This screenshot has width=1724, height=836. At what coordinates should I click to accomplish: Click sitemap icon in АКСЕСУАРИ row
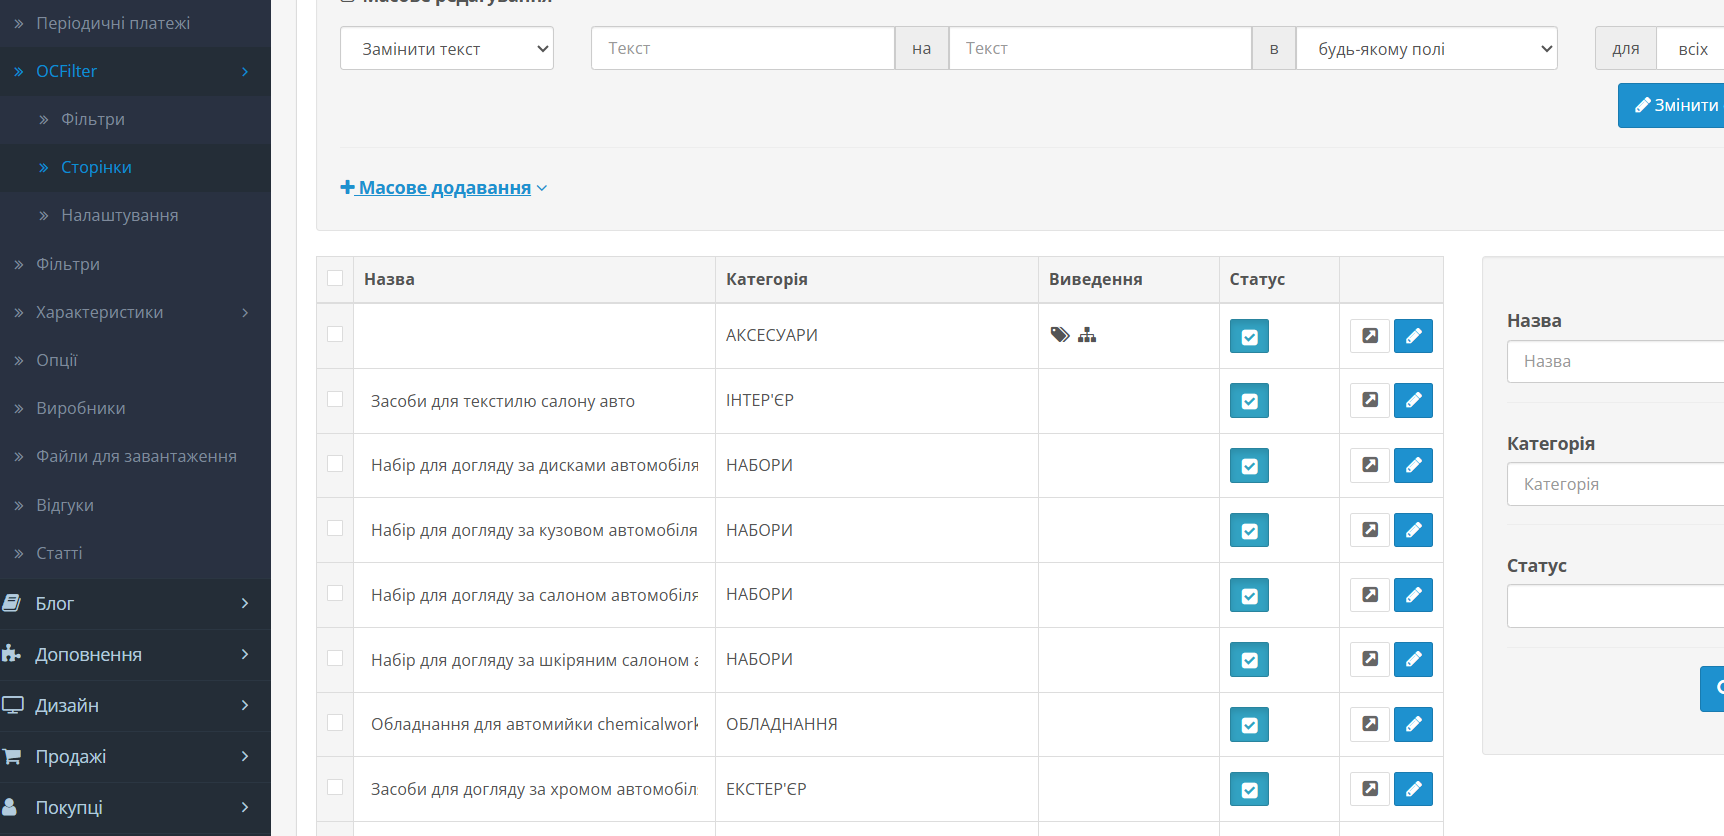(x=1087, y=335)
